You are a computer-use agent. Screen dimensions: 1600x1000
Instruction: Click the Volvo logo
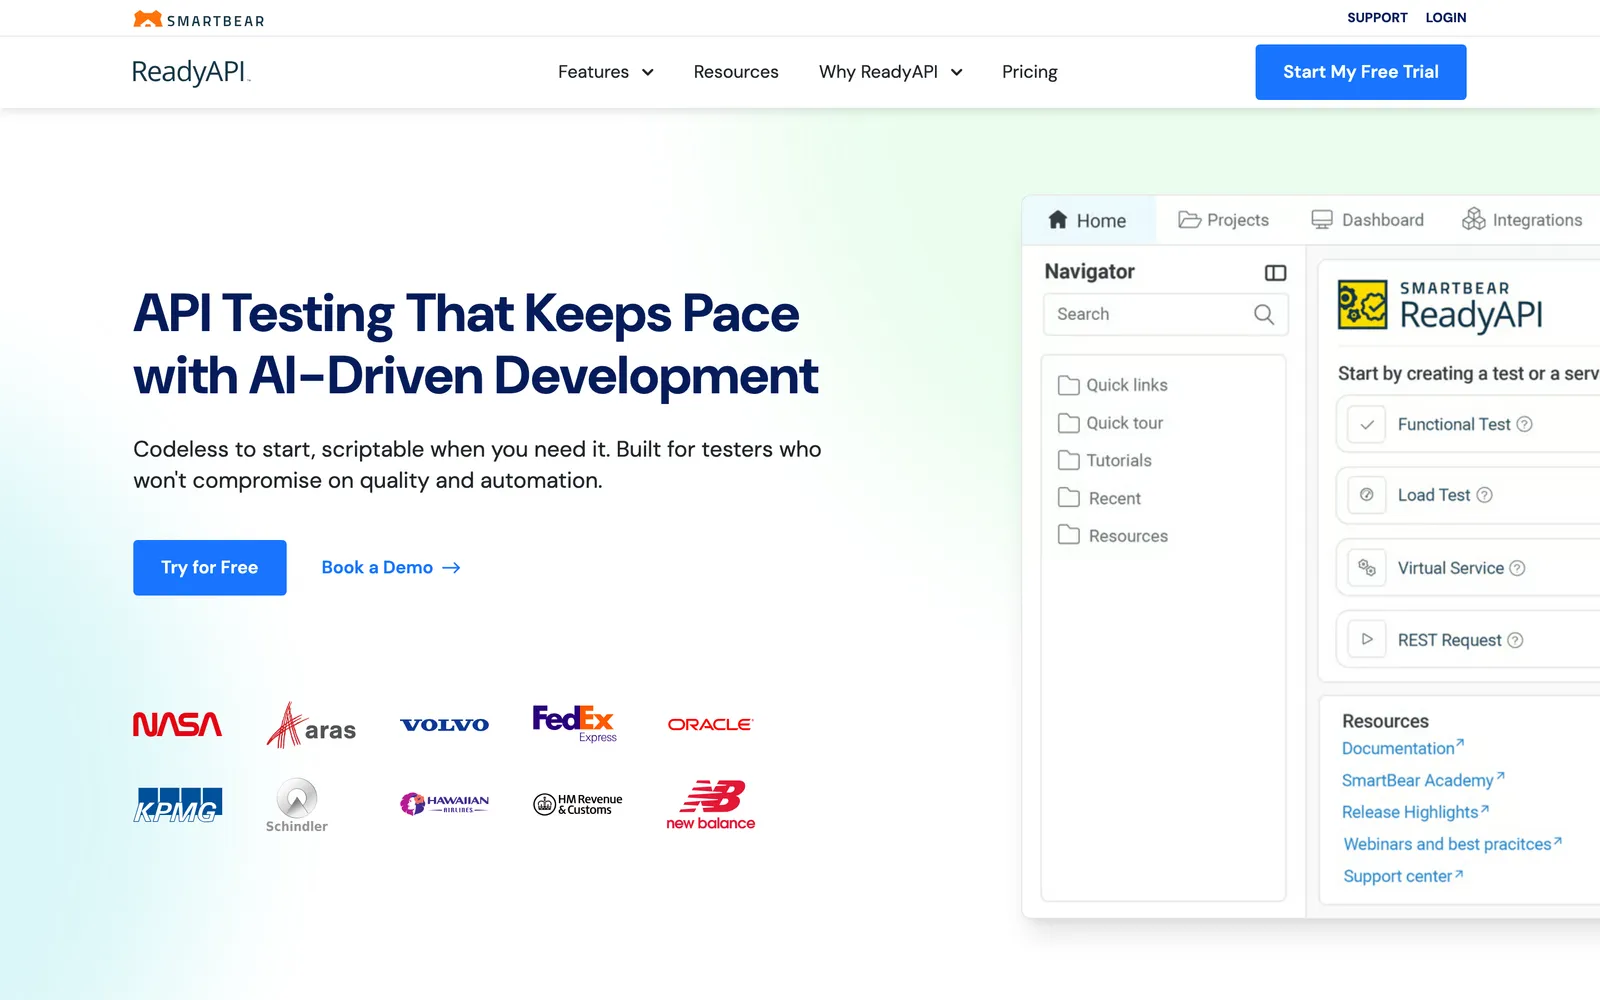pyautogui.click(x=444, y=725)
